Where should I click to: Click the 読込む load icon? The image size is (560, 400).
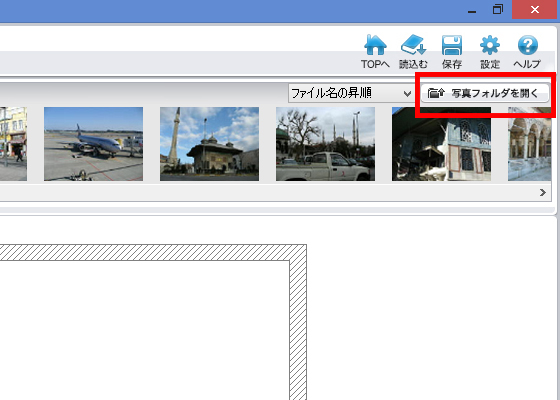click(413, 52)
